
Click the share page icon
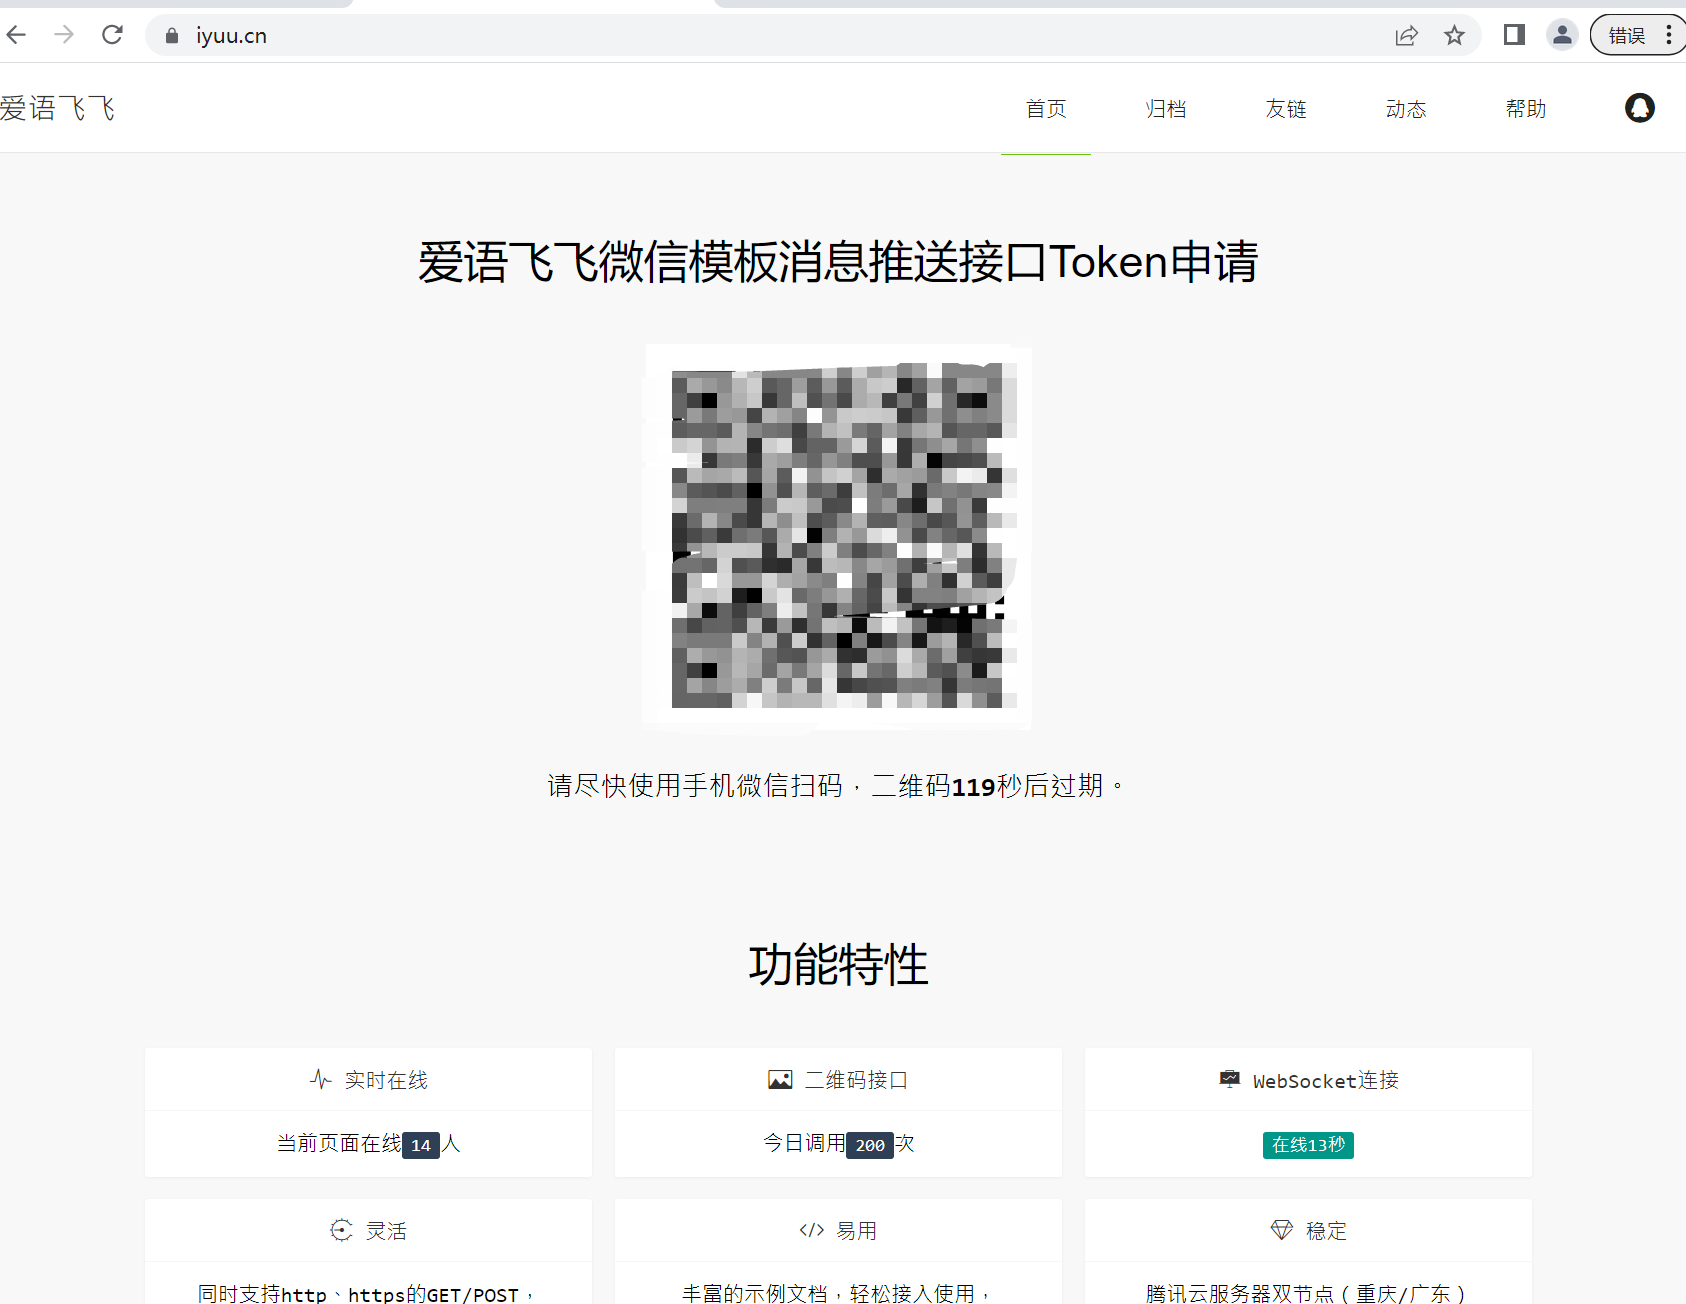coord(1406,36)
